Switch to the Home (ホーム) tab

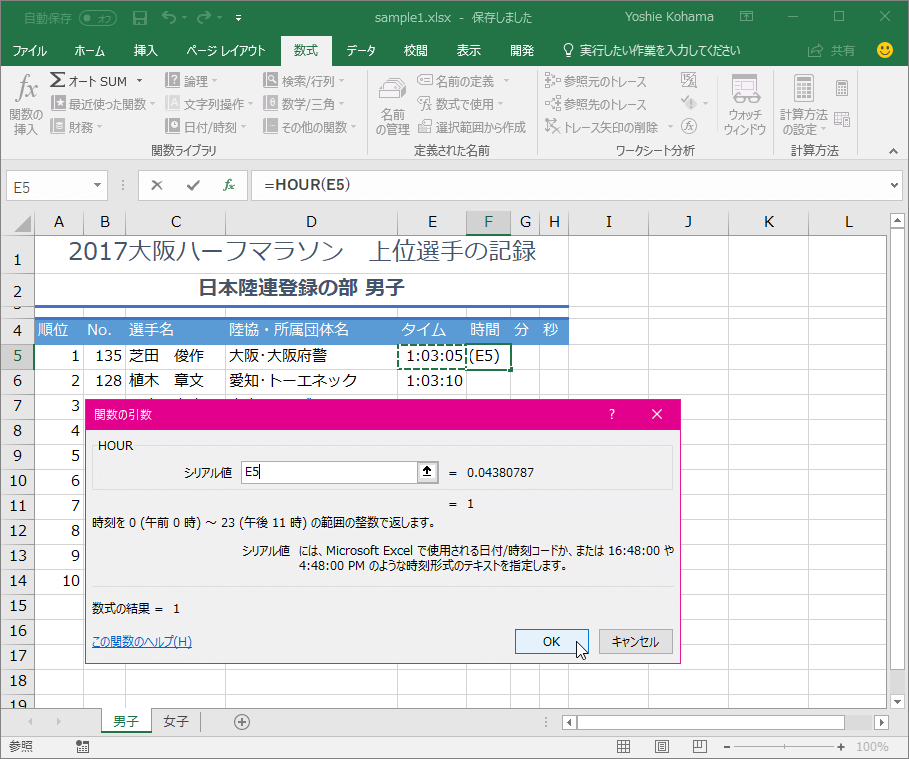89,50
